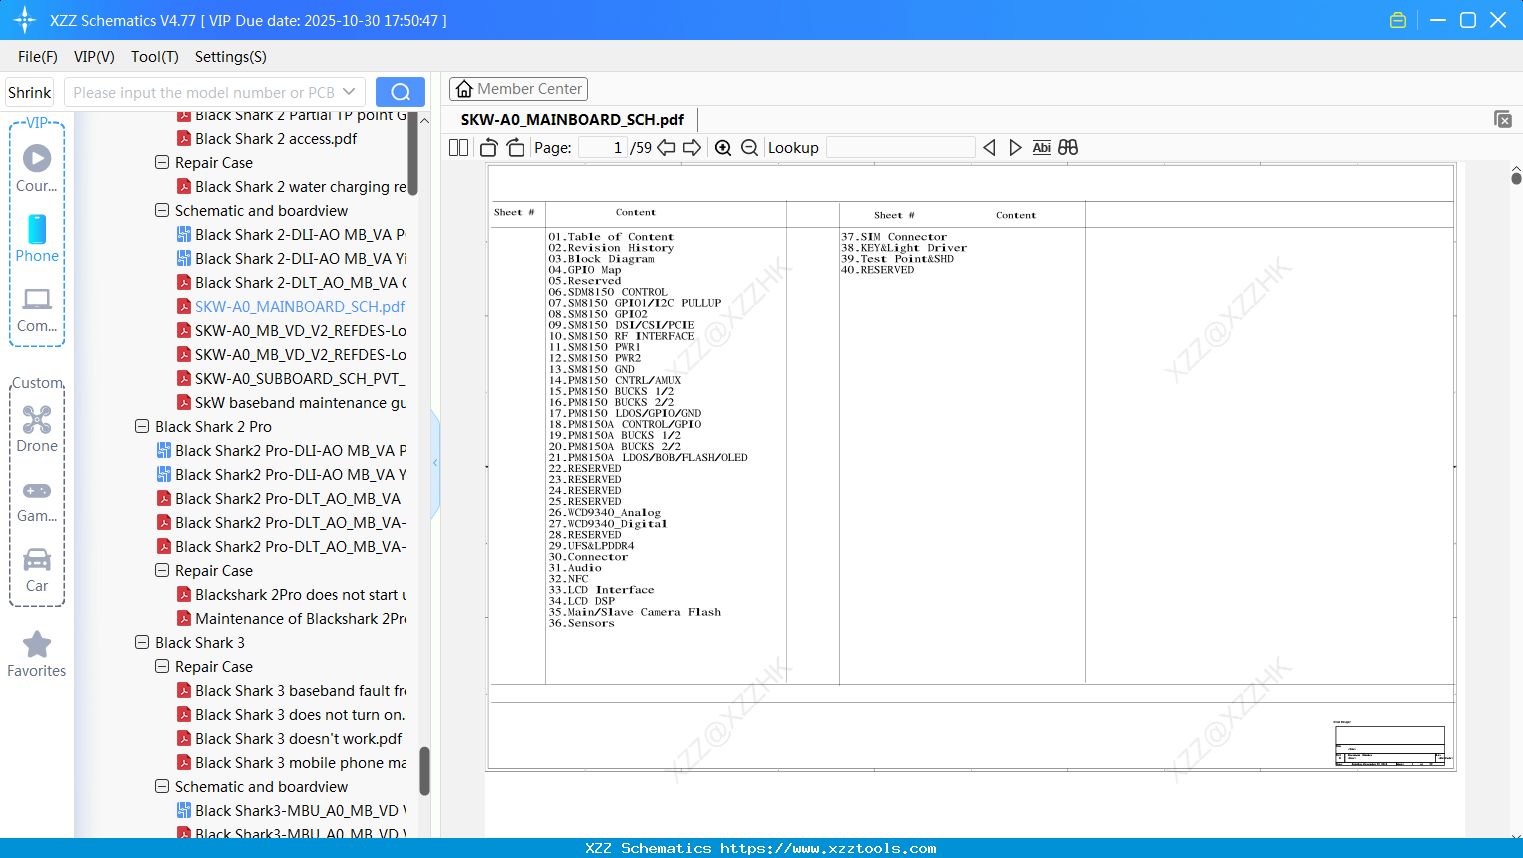Image resolution: width=1523 pixels, height=858 pixels.
Task: Click the blue search magnifier button
Action: [400, 92]
